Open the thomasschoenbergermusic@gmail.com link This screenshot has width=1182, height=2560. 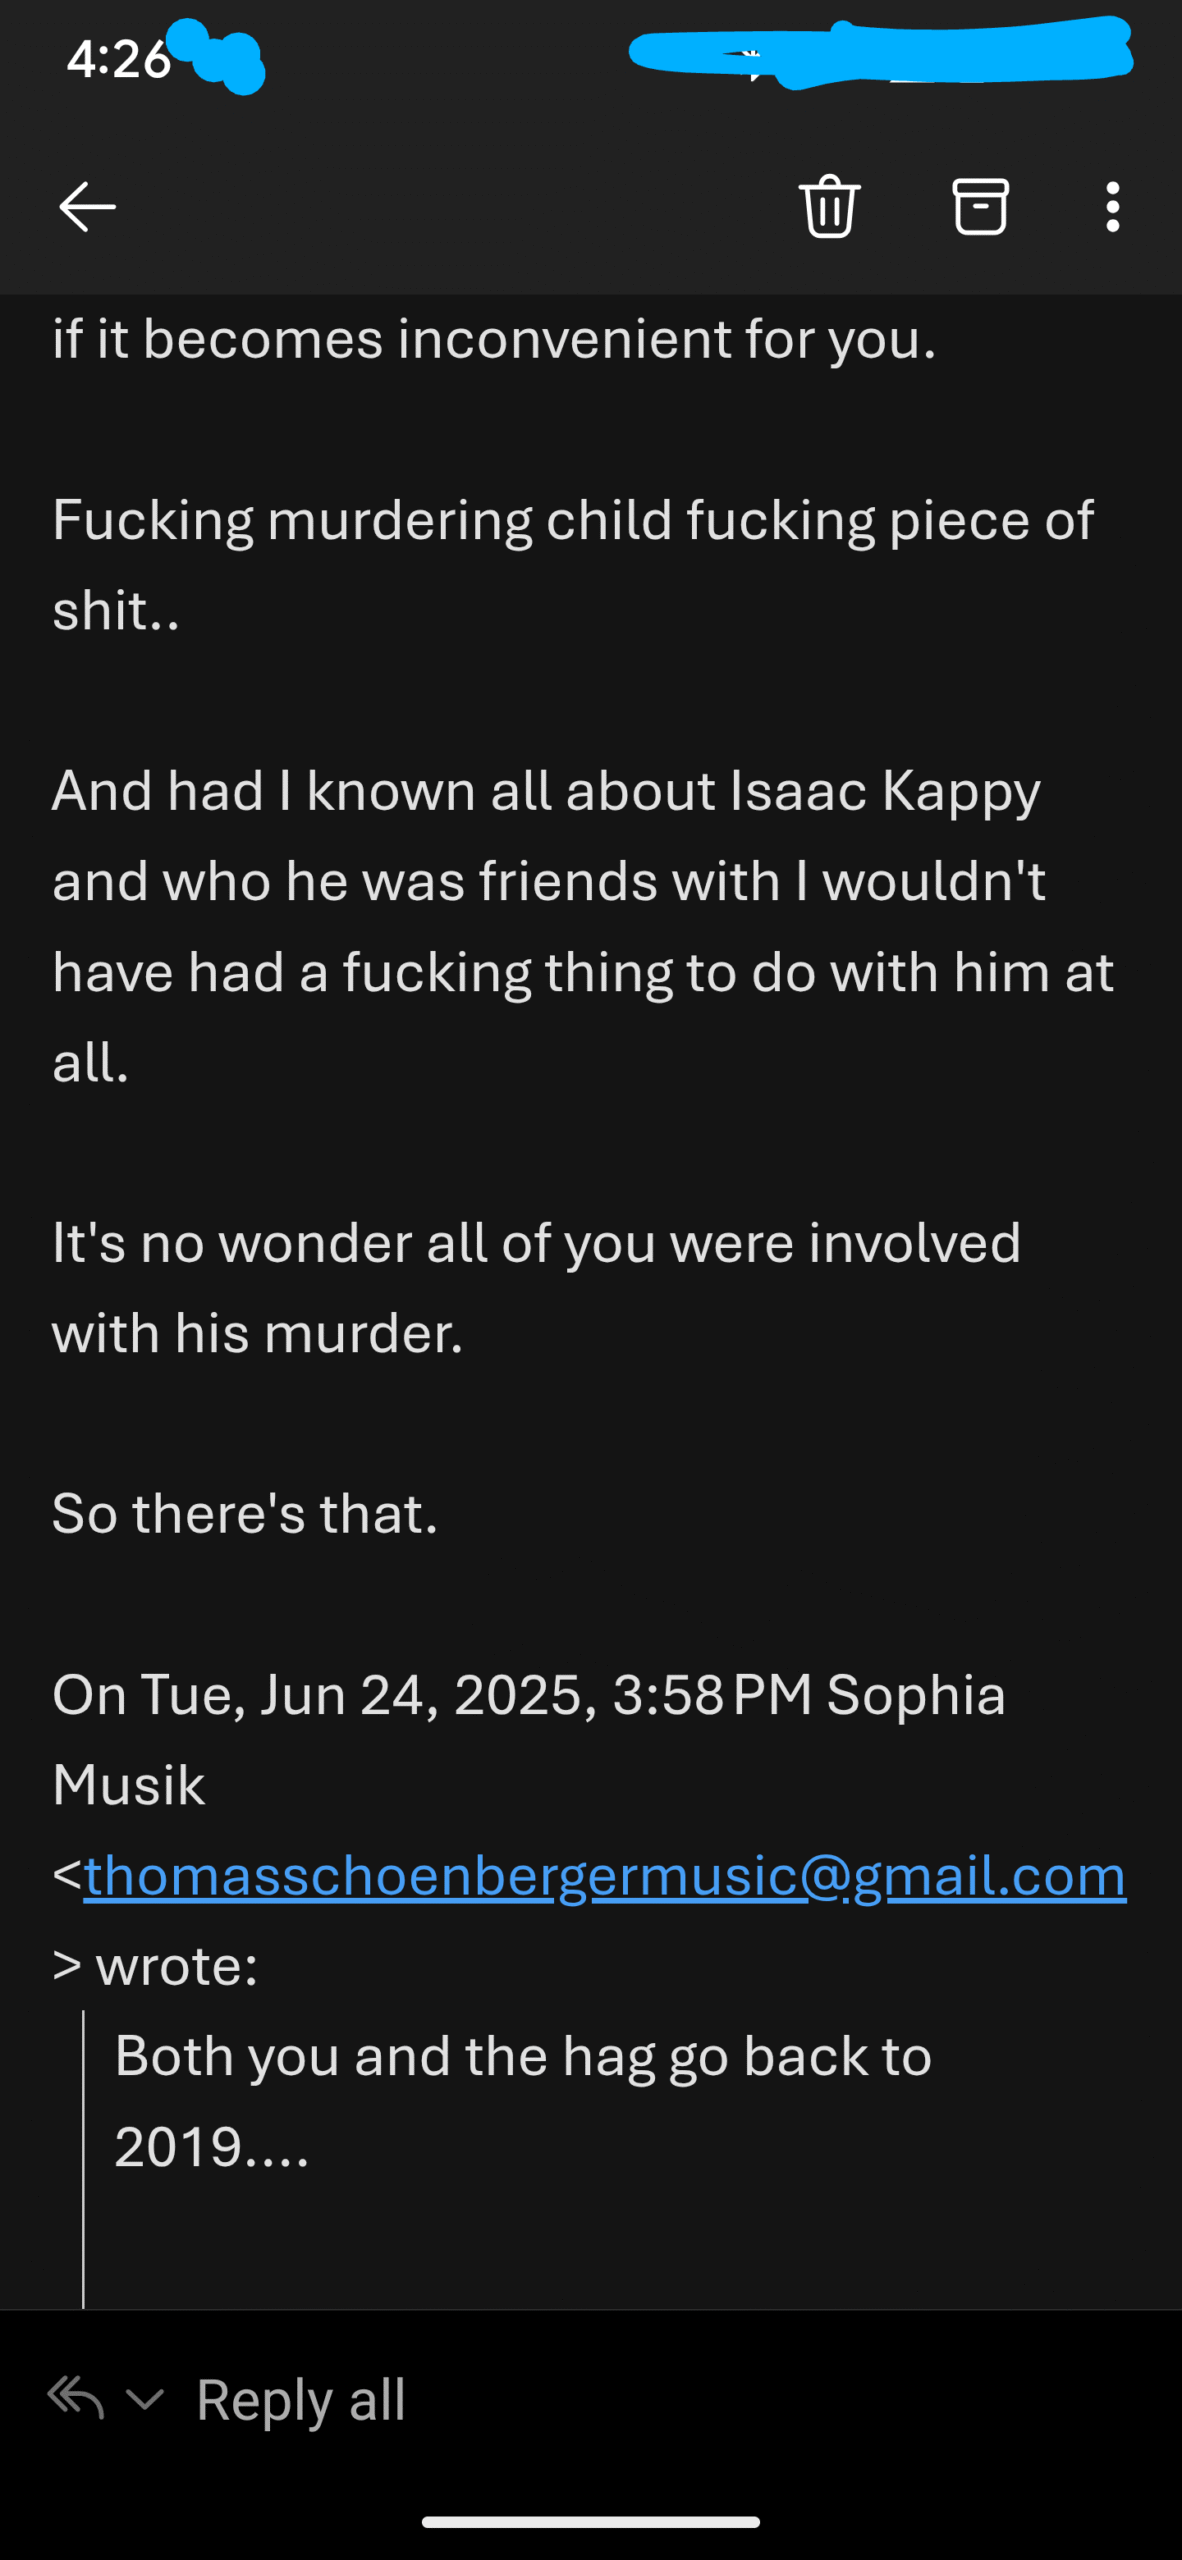605,1876
